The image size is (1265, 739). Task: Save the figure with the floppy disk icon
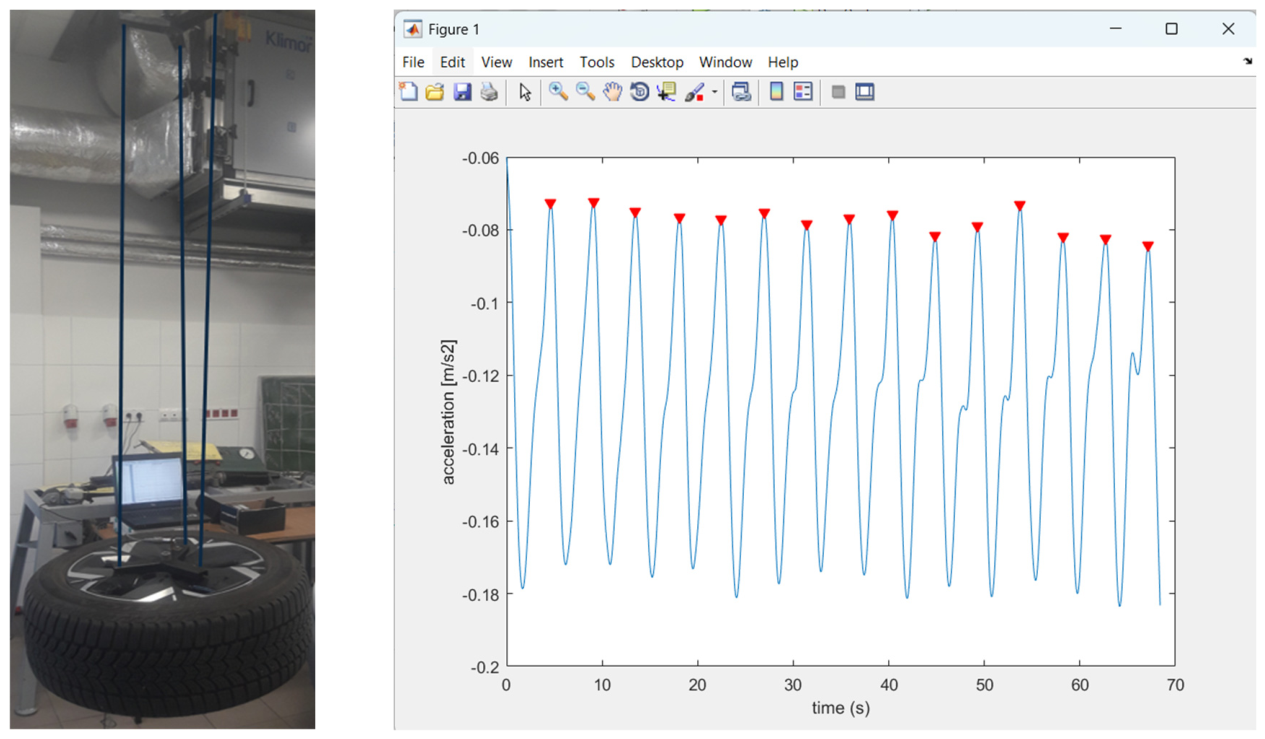pos(462,92)
